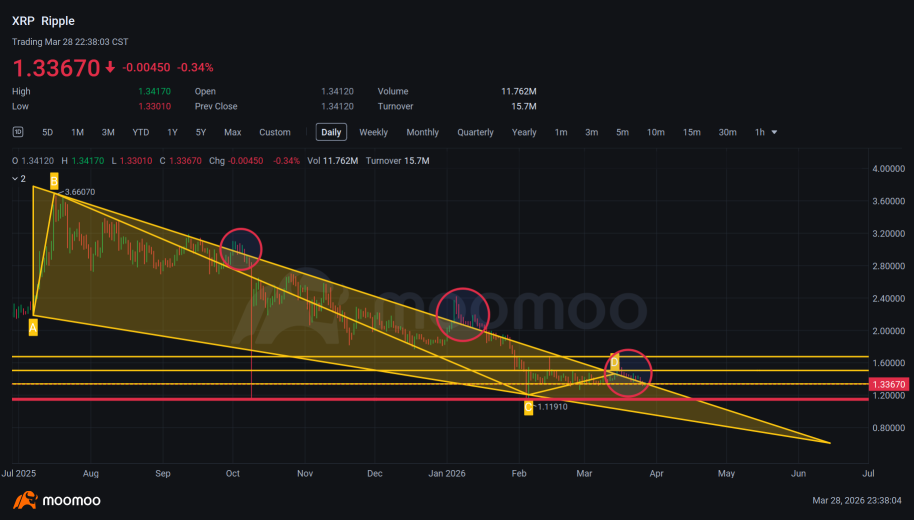Choose the 15m interval button
Viewport: 914px width, 520px height.
click(x=691, y=132)
